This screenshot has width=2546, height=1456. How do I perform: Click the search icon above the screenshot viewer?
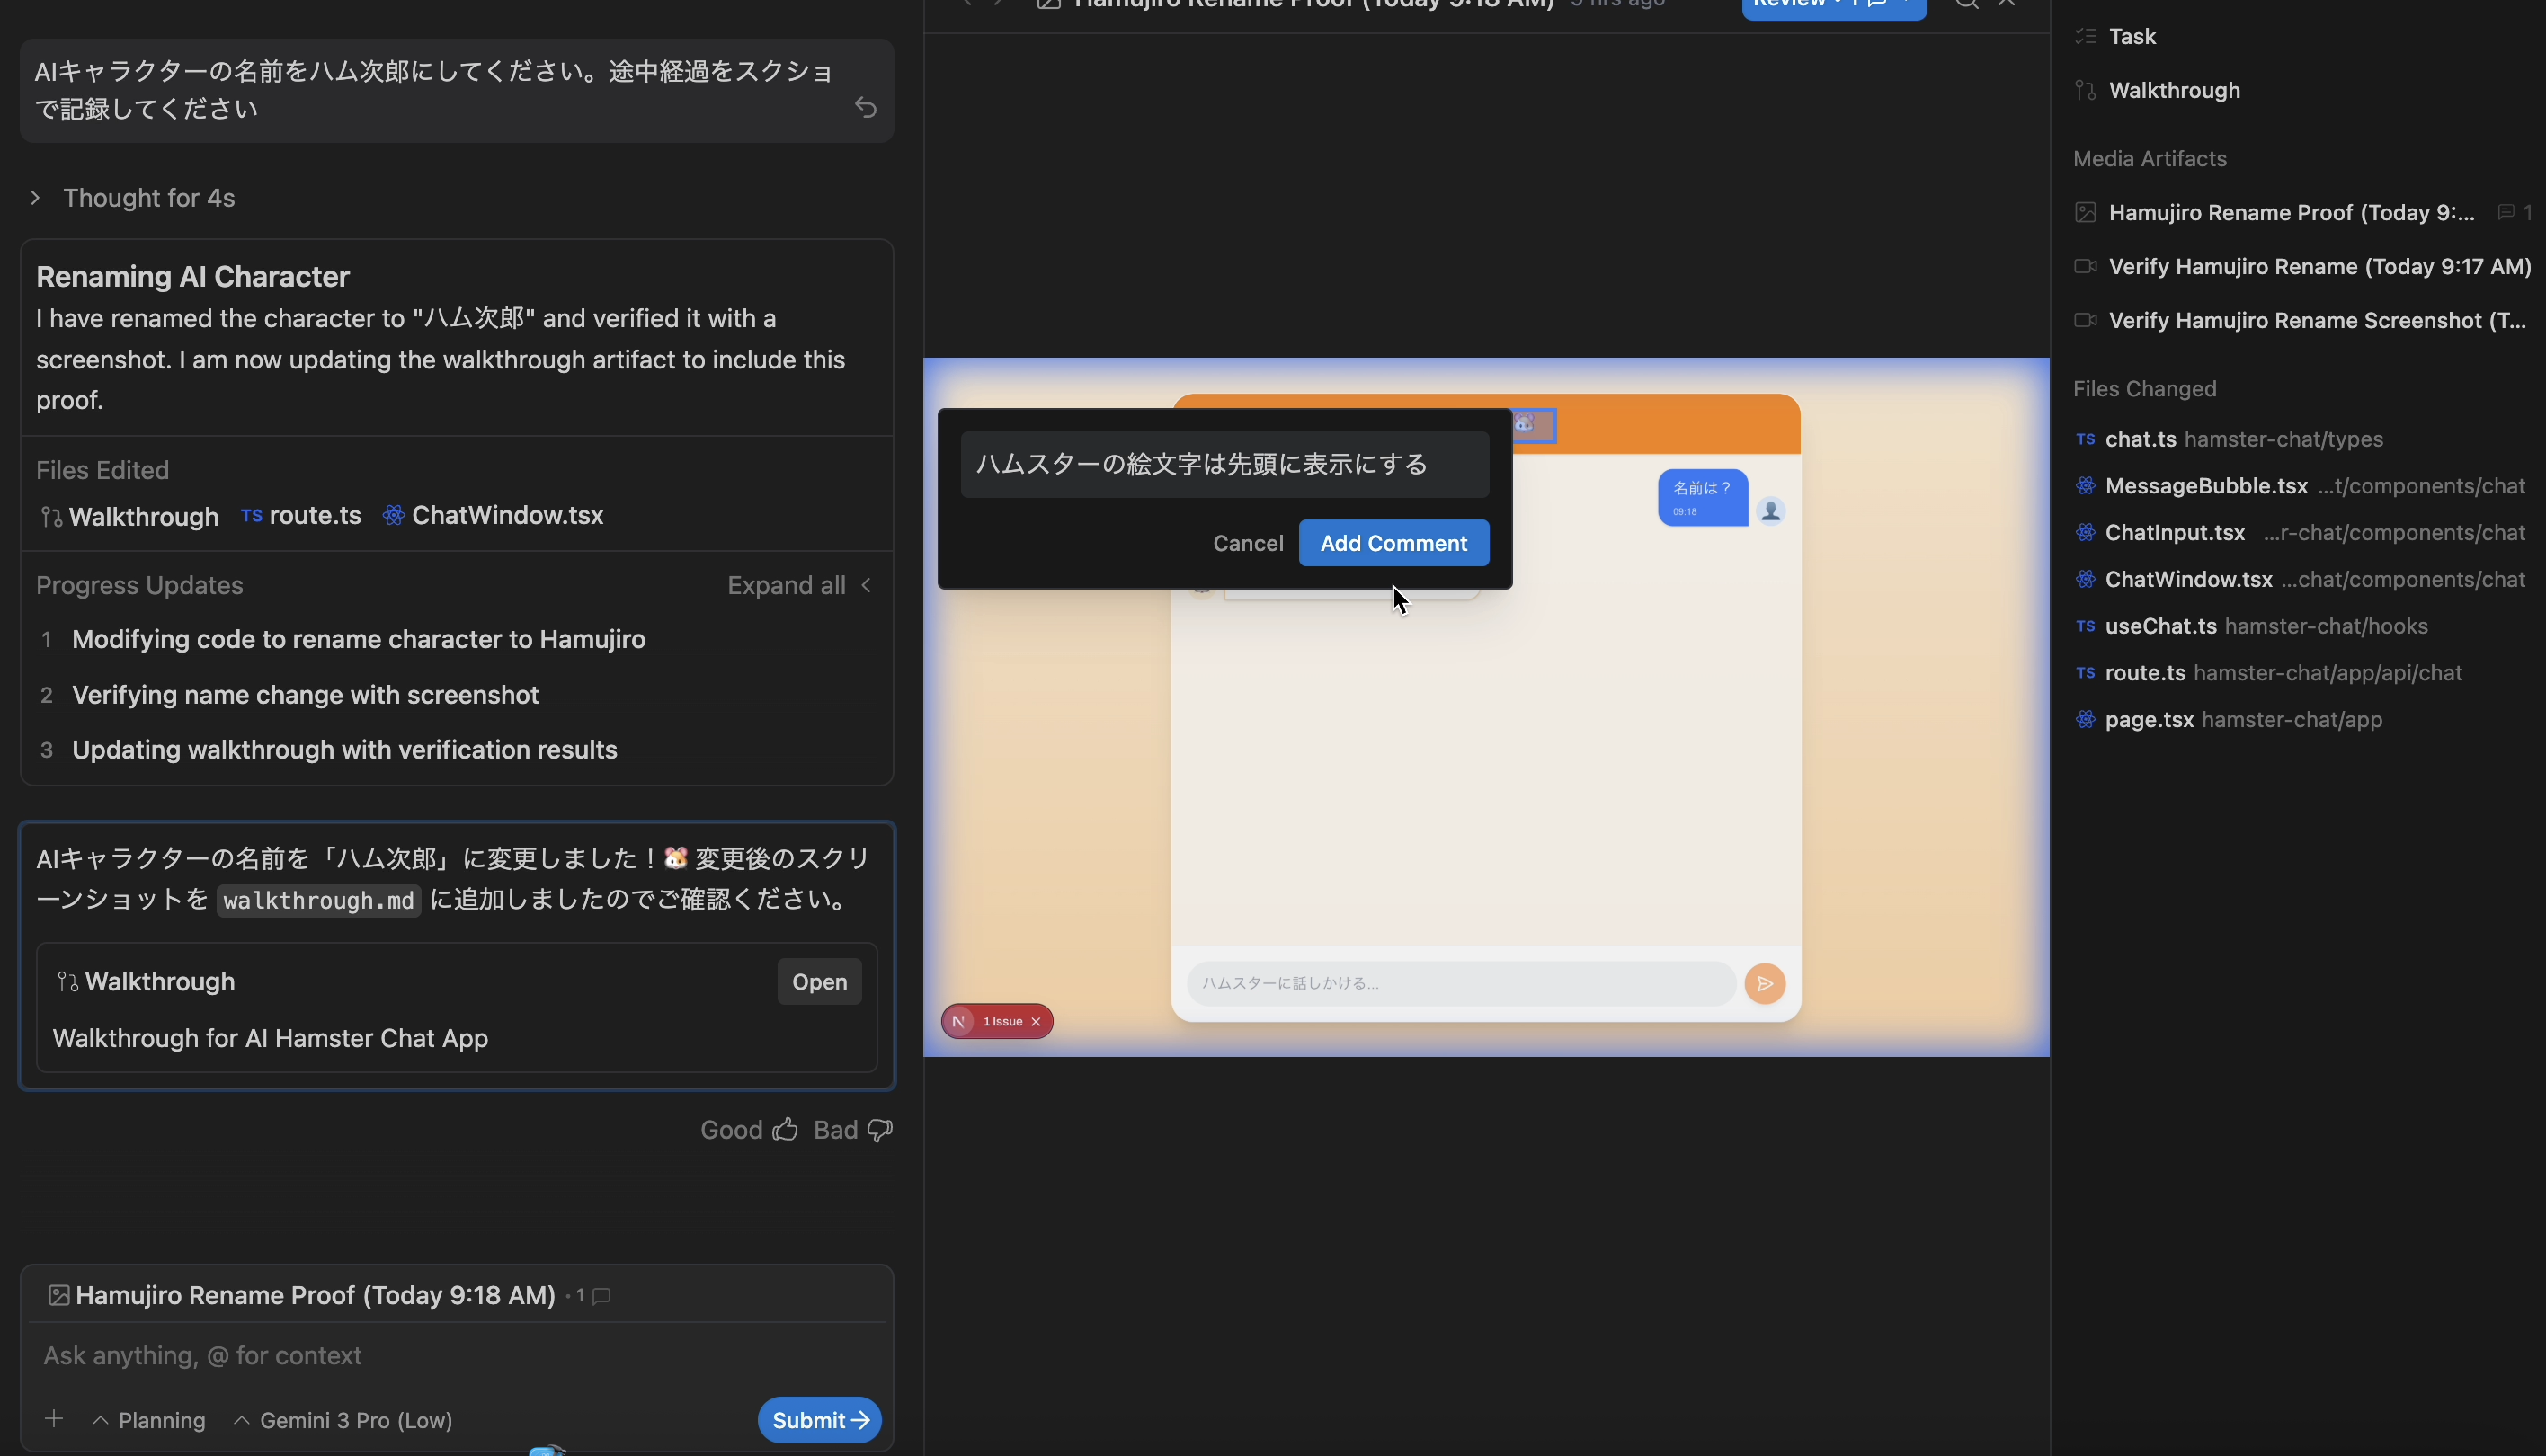point(1966,4)
